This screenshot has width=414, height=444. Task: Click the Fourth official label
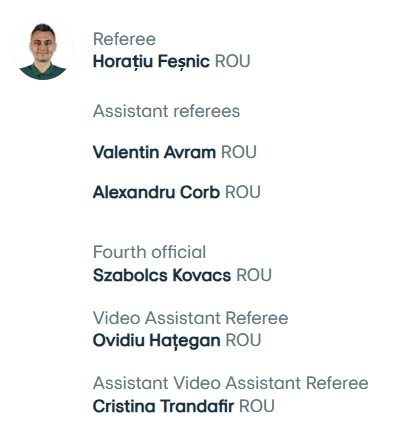tap(150, 252)
